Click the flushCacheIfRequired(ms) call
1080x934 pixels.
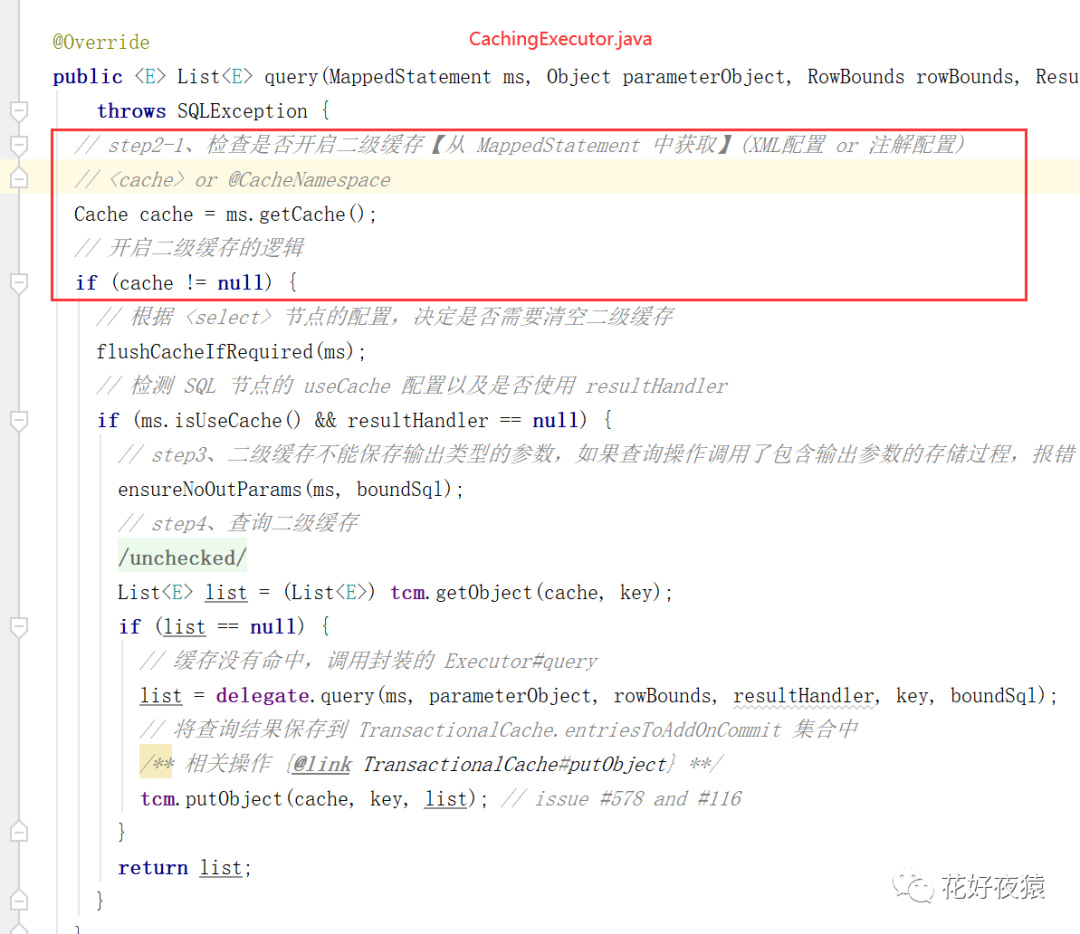[225, 351]
